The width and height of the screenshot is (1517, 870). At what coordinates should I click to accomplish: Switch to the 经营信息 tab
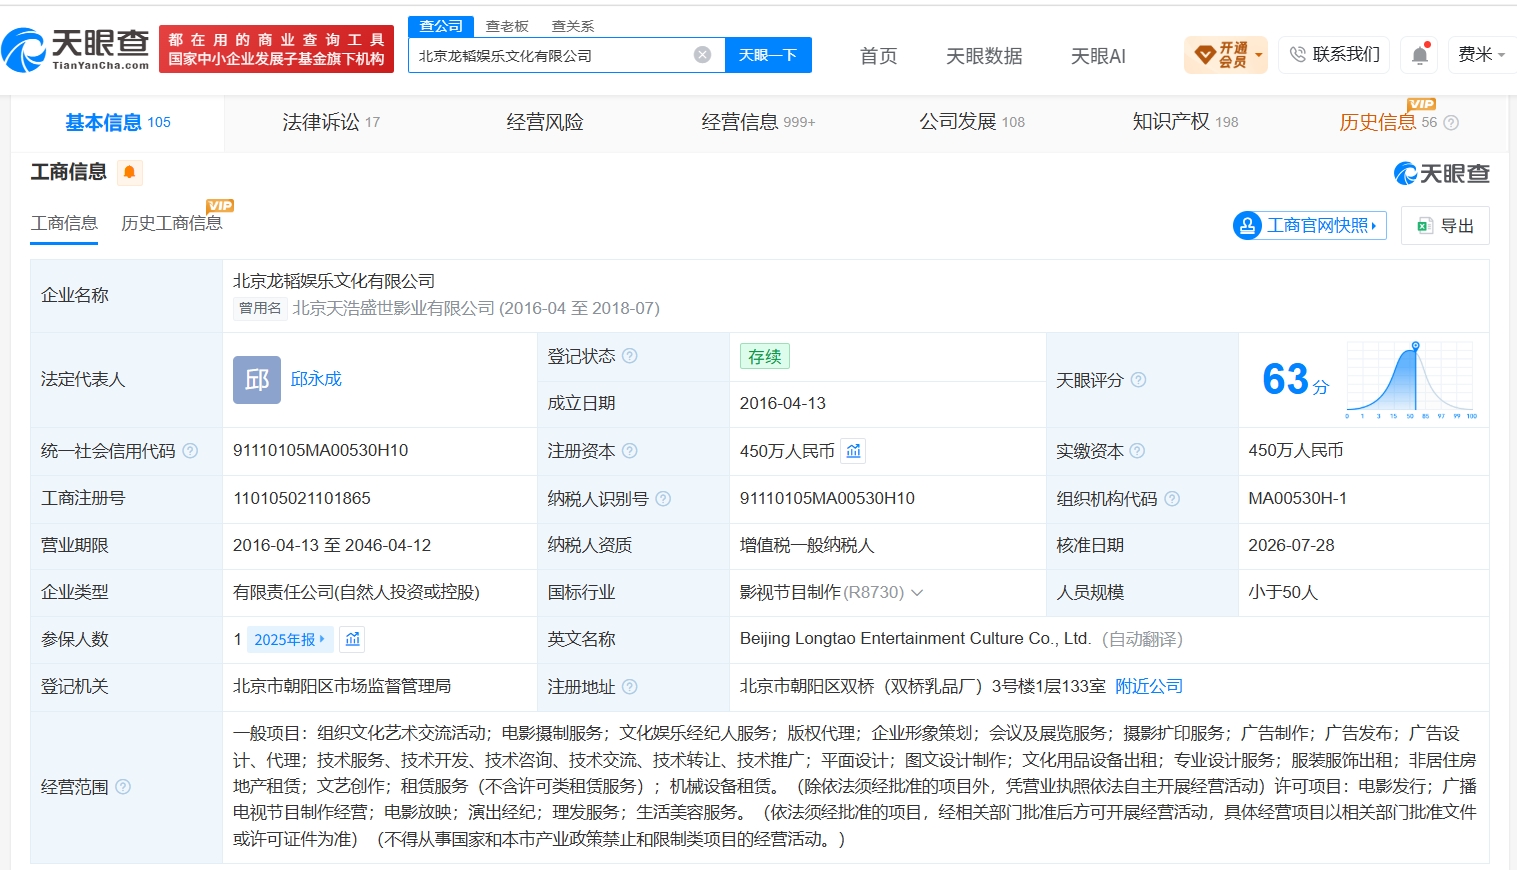click(x=758, y=123)
